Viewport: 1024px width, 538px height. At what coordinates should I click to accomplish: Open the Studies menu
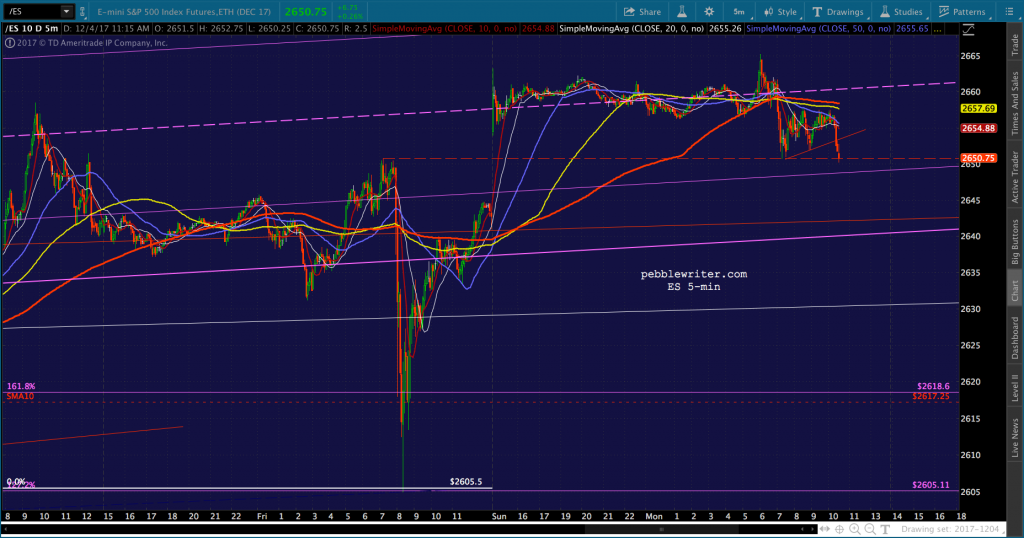pos(901,12)
